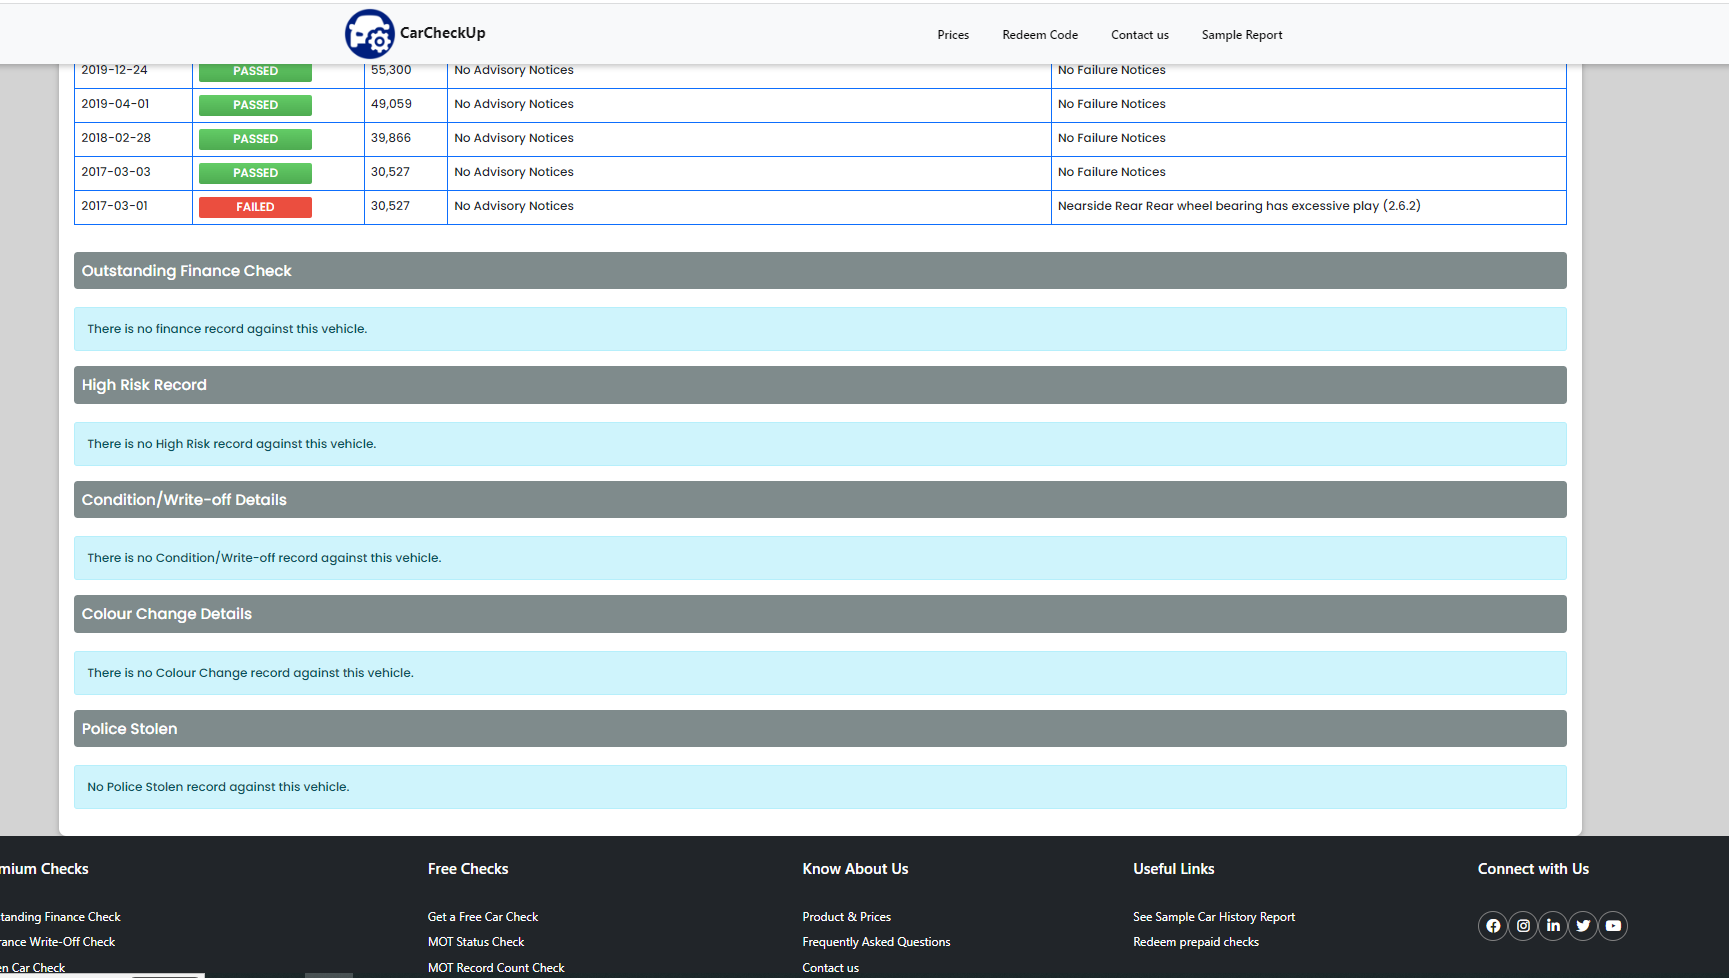The image size is (1729, 978).
Task: Open Frequently Asked Questions link
Action: (876, 942)
